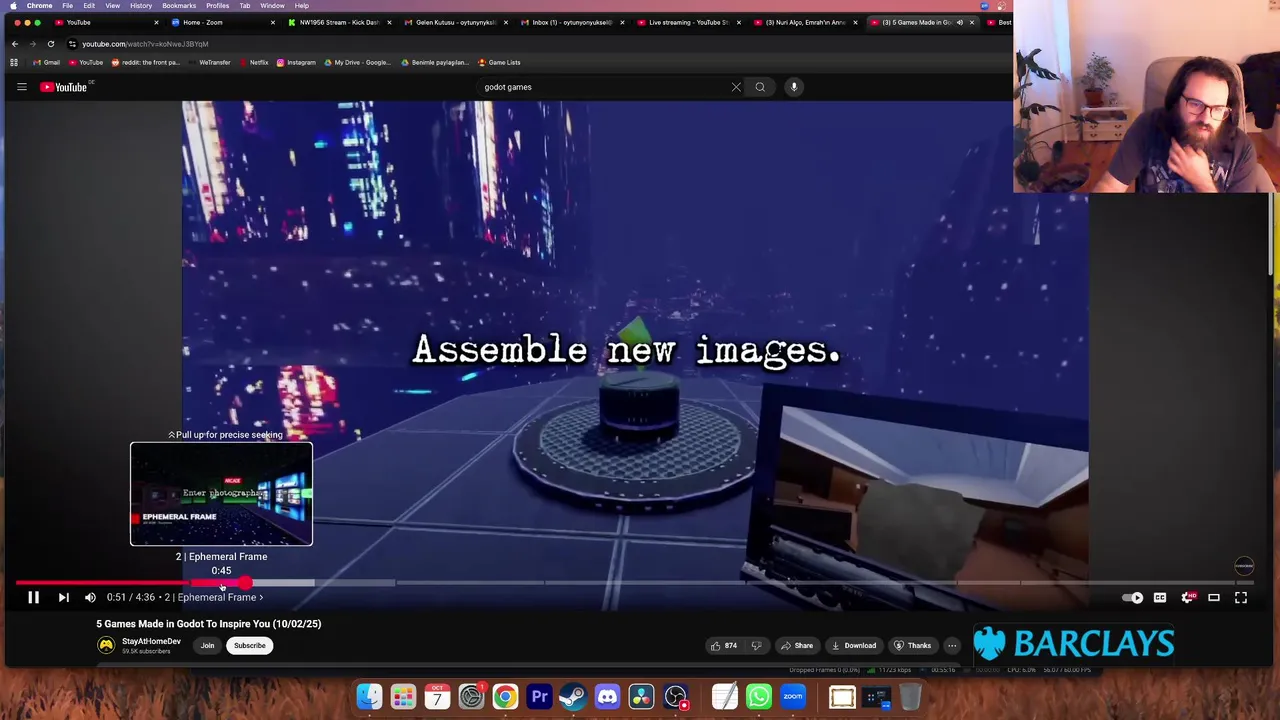Open more actions ellipsis menu

pyautogui.click(x=952, y=645)
